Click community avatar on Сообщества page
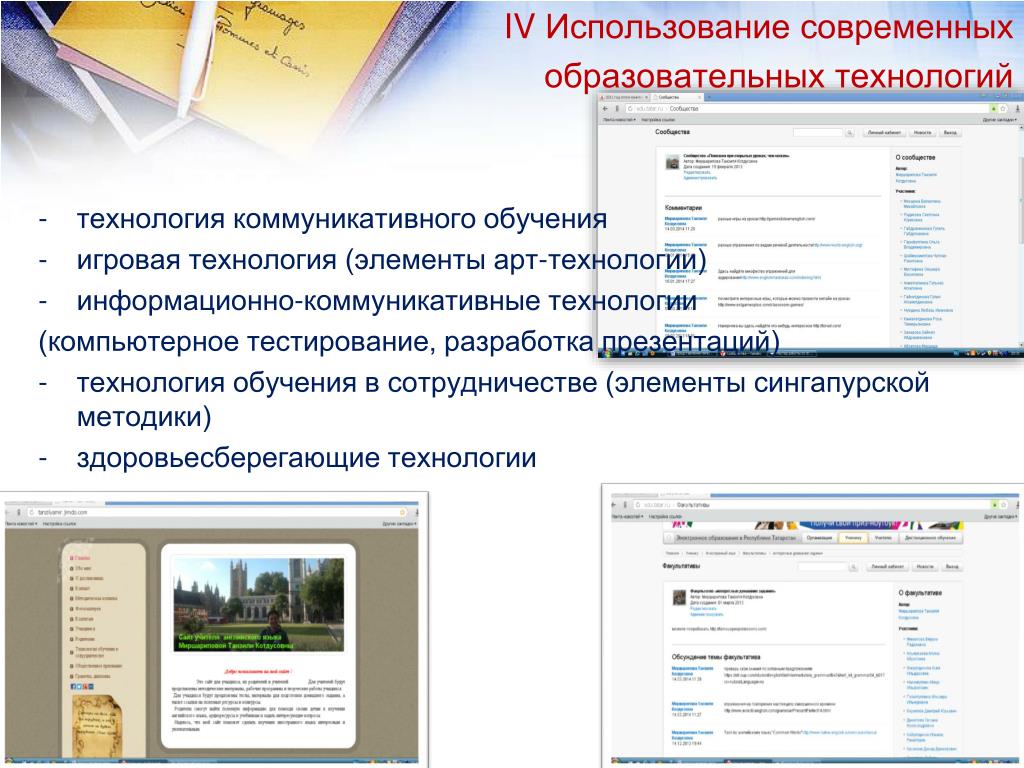The image size is (1024, 768). click(672, 163)
